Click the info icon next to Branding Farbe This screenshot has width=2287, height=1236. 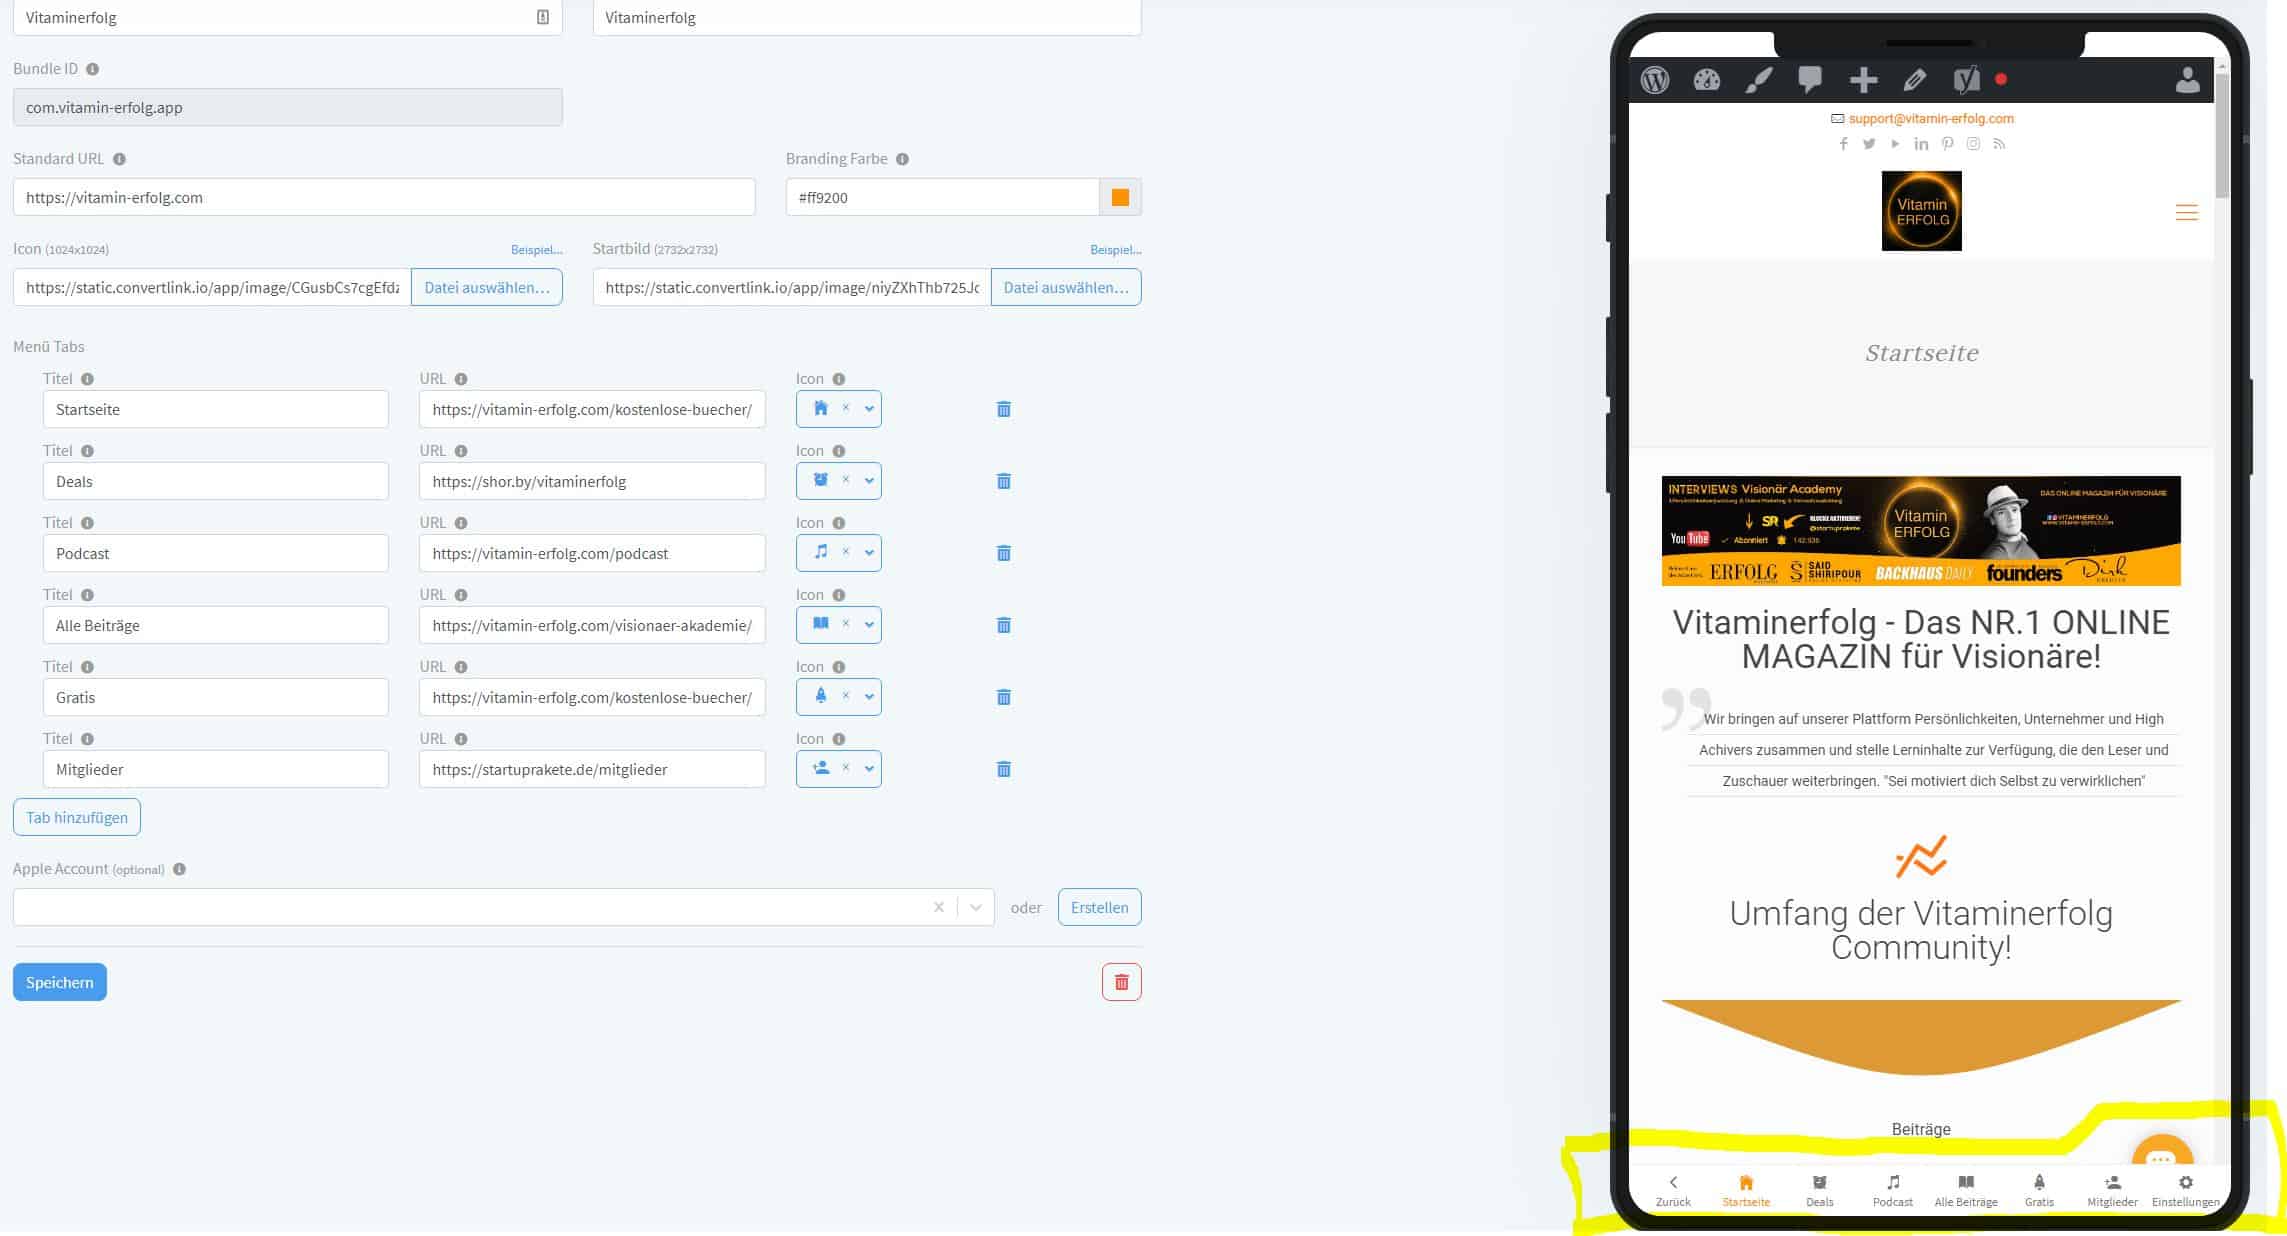pyautogui.click(x=902, y=159)
